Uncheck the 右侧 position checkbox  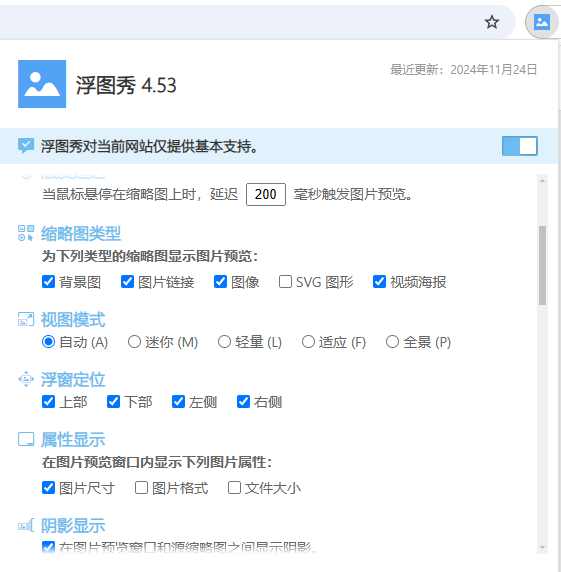[243, 402]
